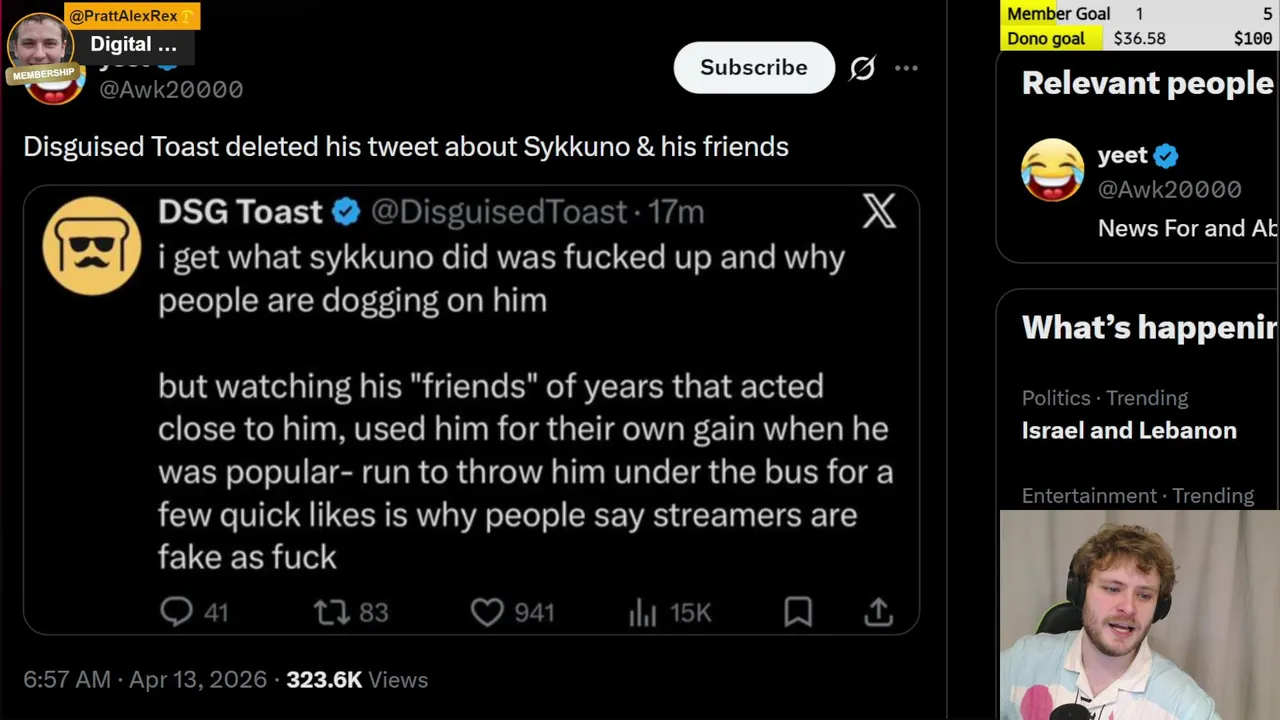1280x720 pixels.
Task: Click the share upload arrow icon
Action: (878, 611)
